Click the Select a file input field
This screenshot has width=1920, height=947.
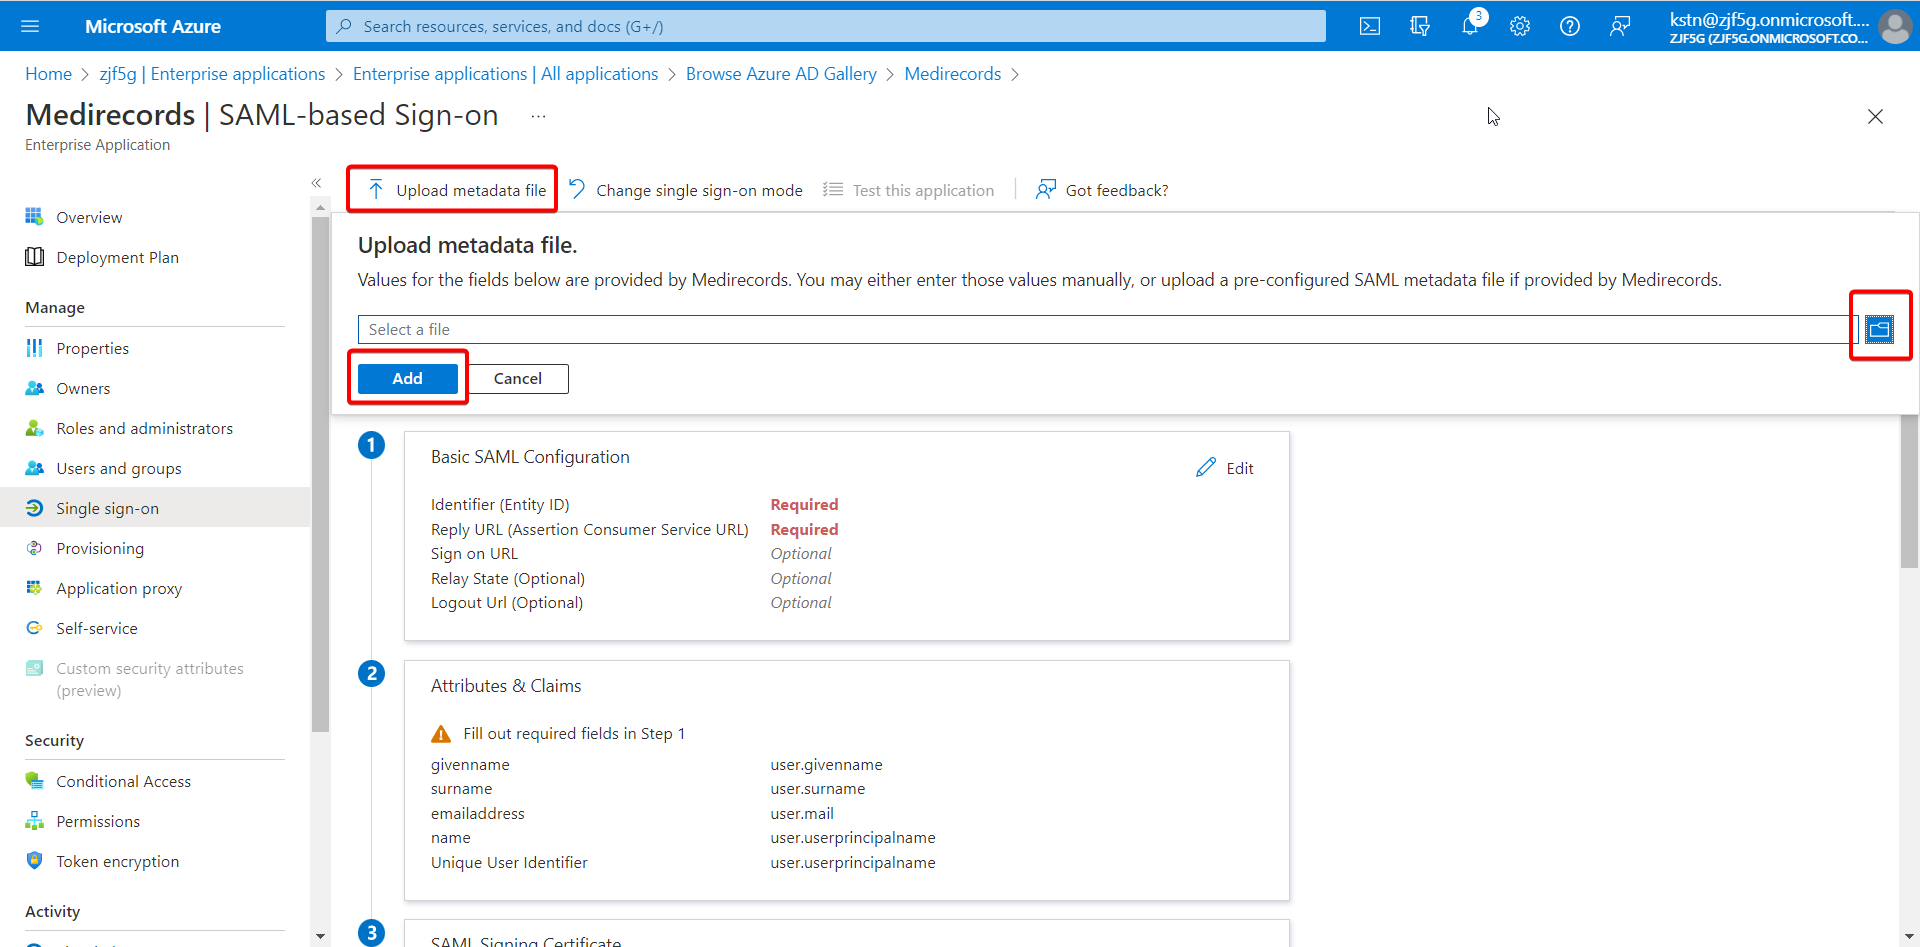pyautogui.click(x=1107, y=329)
